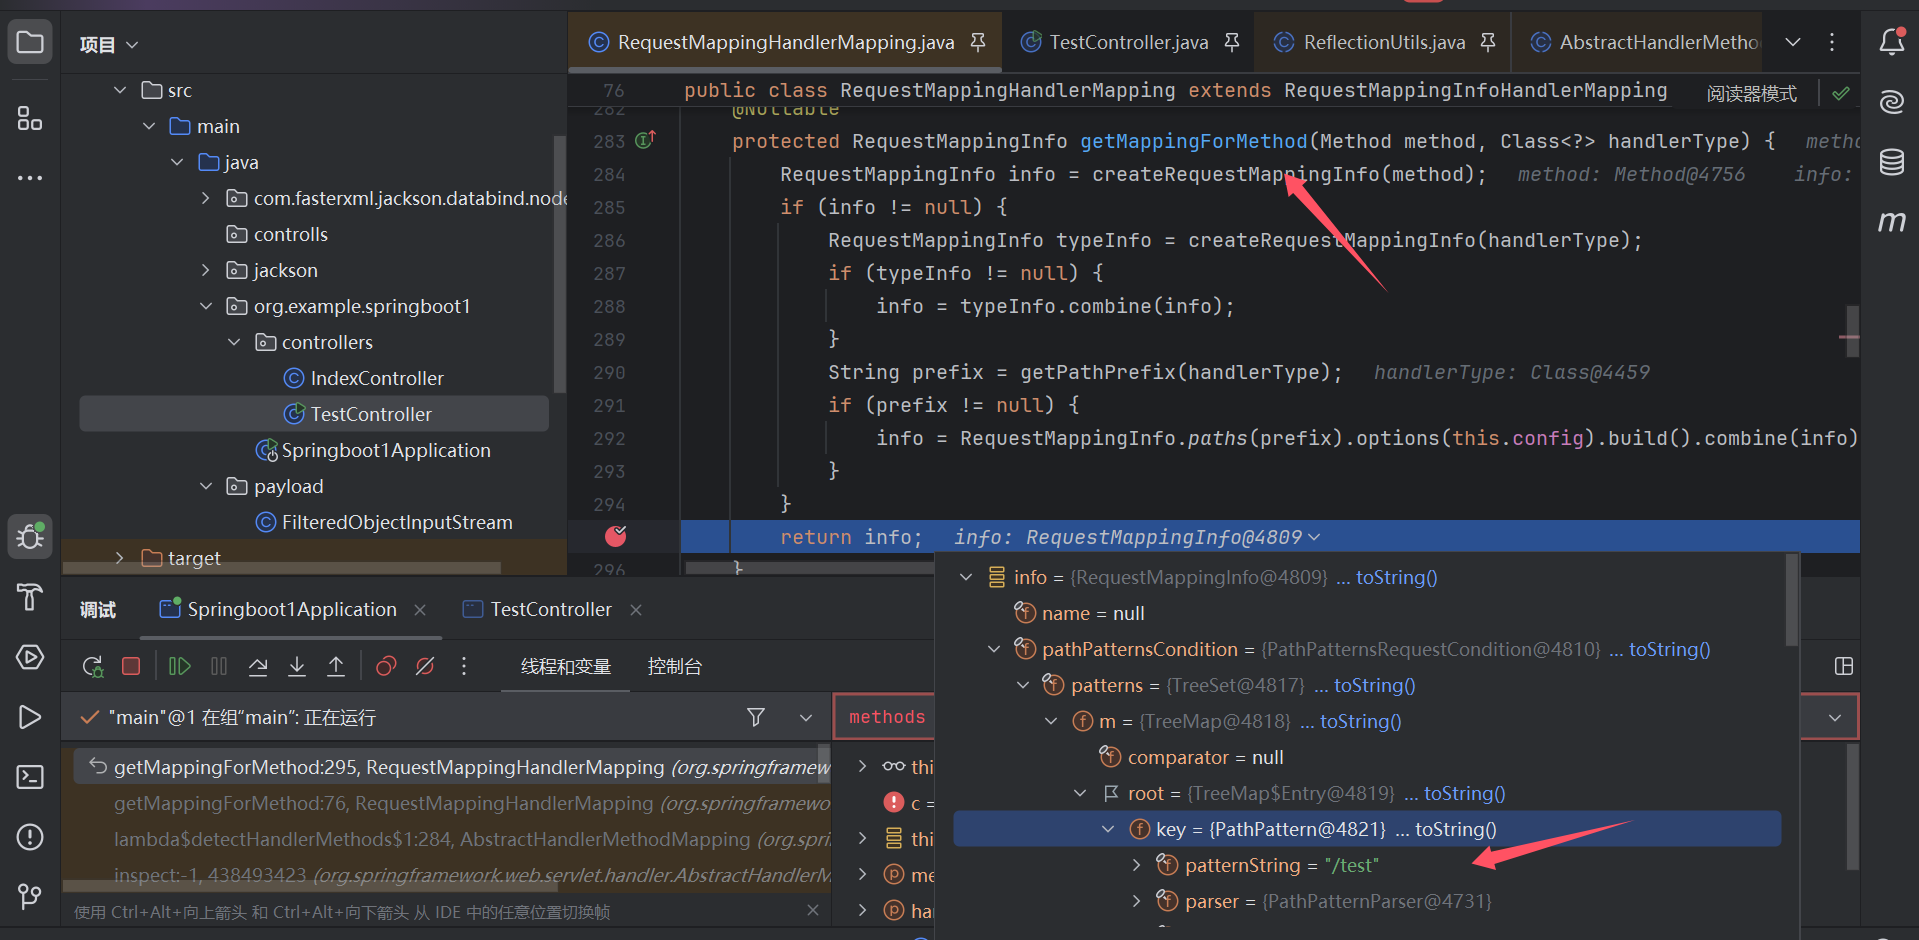Step into the method
This screenshot has width=1919, height=940.
click(x=297, y=666)
